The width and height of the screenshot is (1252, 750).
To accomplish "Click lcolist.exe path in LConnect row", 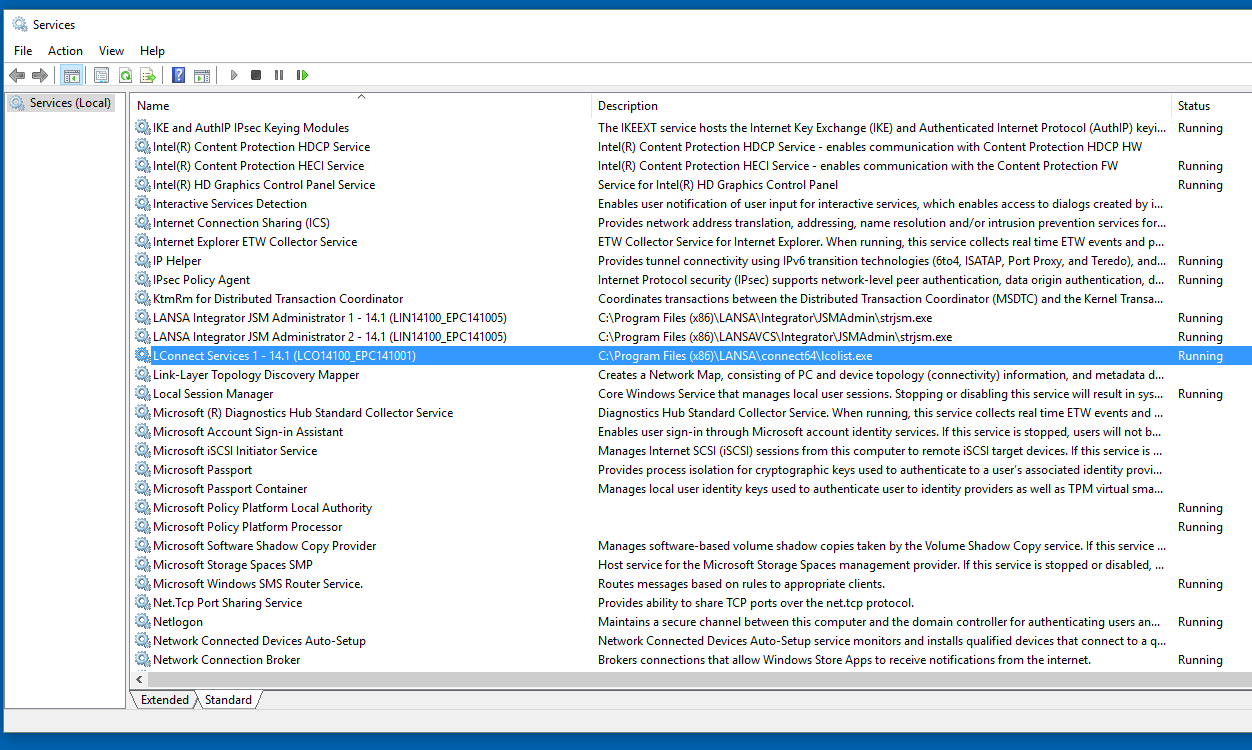I will click(735, 356).
